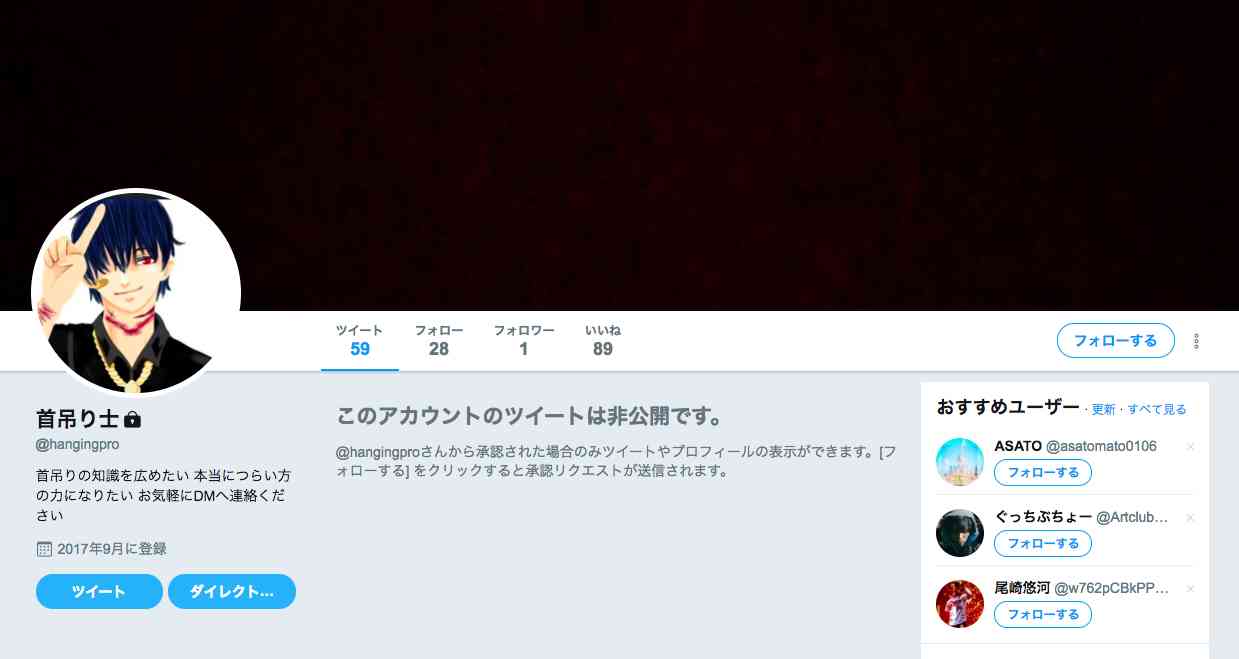Screen dimensions: 1239x659
Task: Remove 尾崎悠河 from the suggestions list
Action: [1190, 590]
